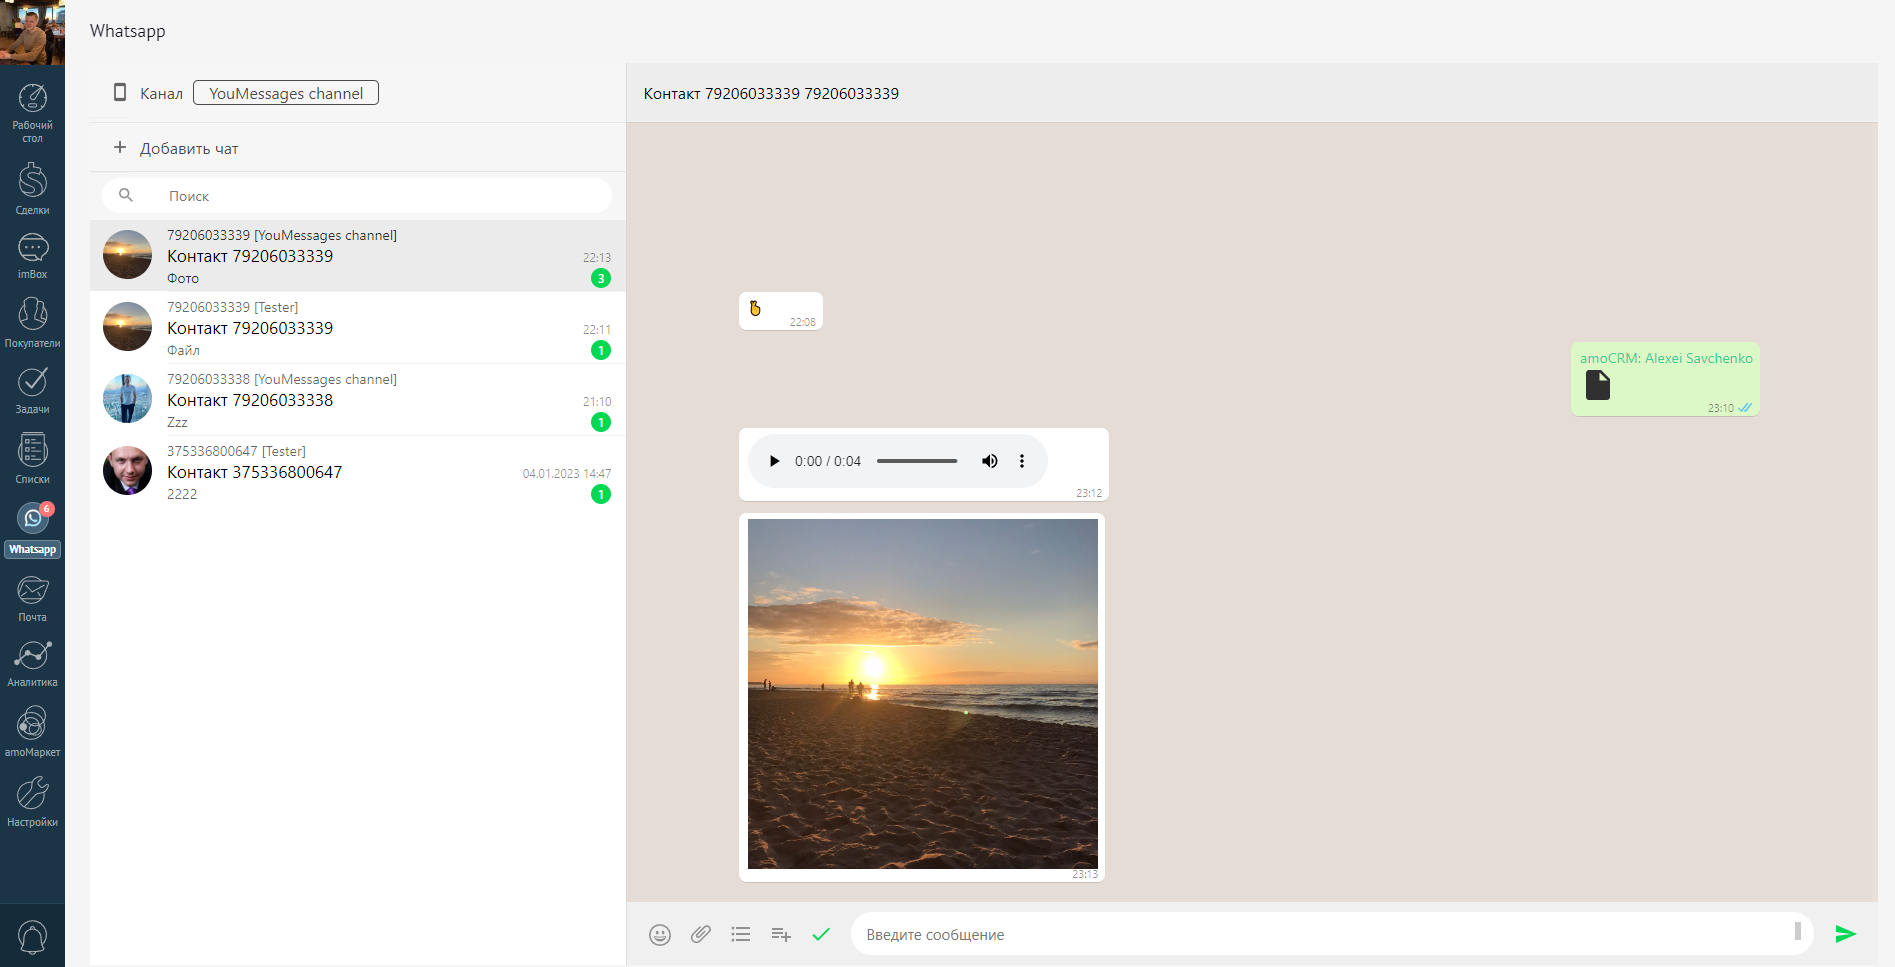Open Сделки section in sidebar
The image size is (1895, 967).
tap(32, 189)
